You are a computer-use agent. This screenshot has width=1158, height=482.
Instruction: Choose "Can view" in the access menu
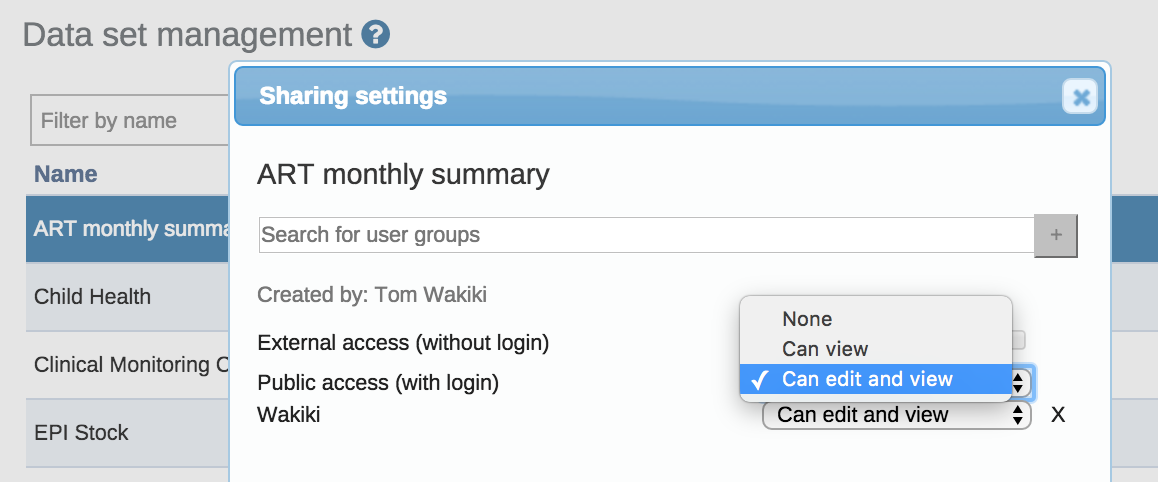pyautogui.click(x=825, y=349)
